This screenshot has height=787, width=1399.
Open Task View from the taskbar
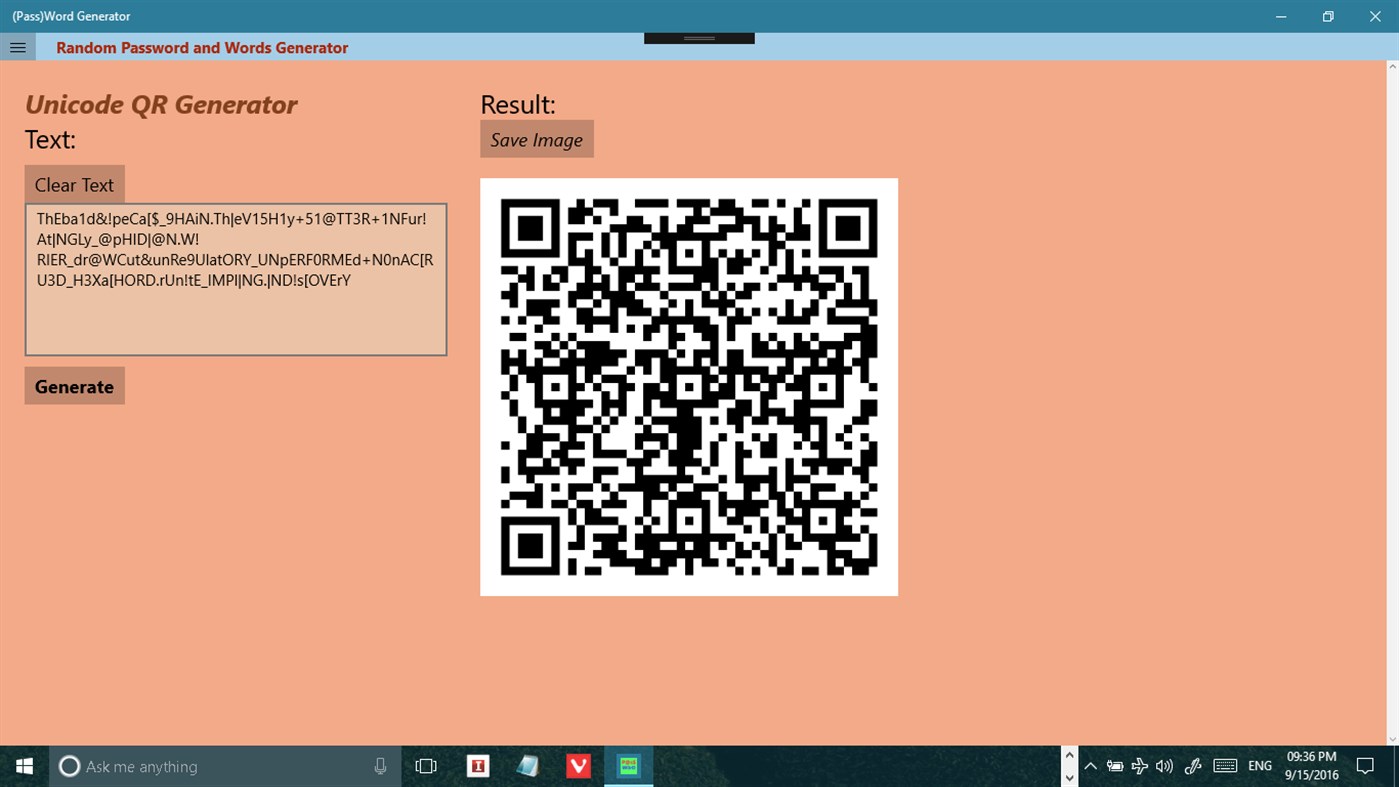point(426,765)
